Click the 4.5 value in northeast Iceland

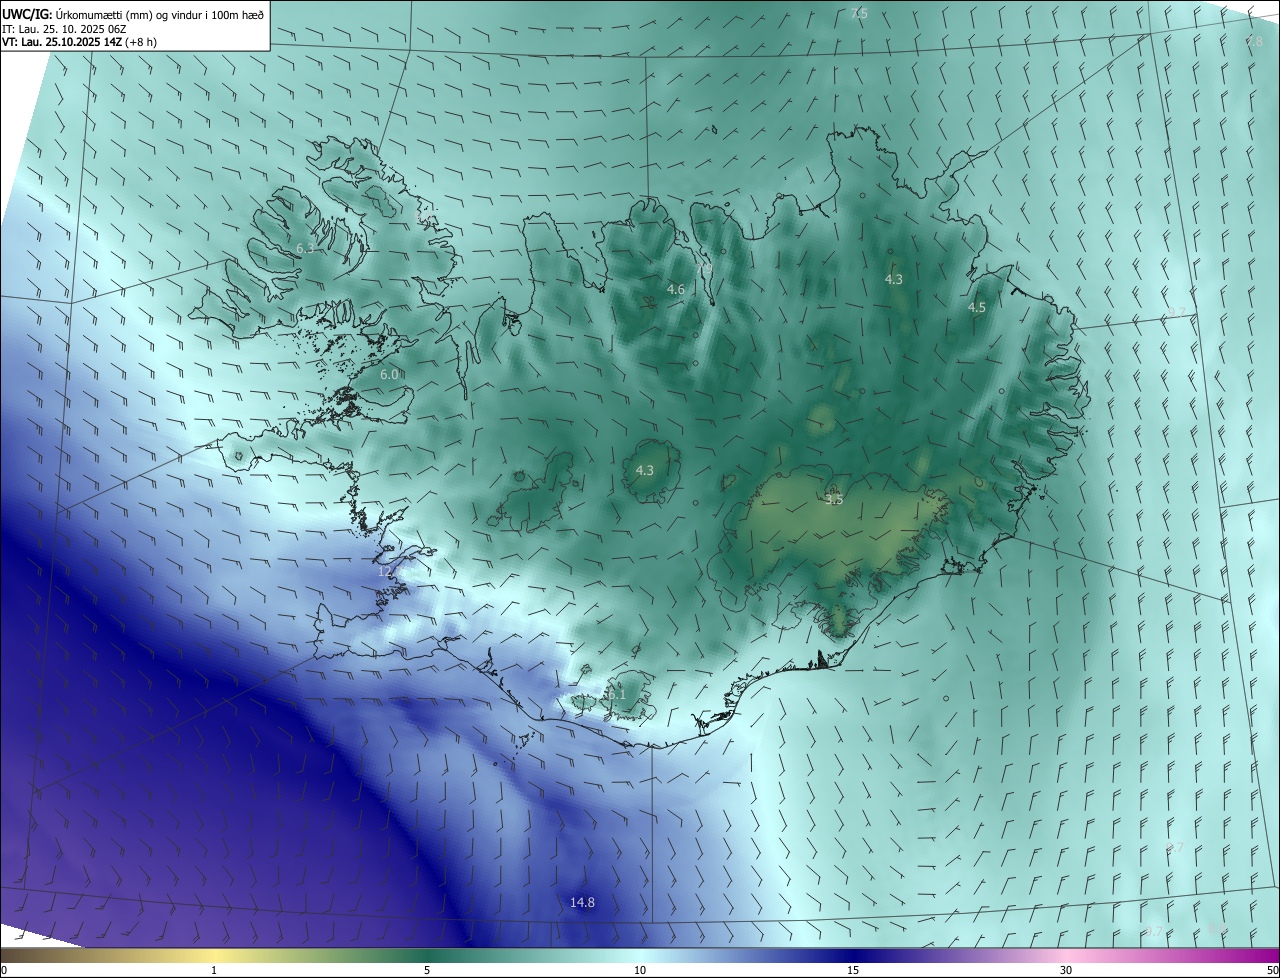coord(977,308)
